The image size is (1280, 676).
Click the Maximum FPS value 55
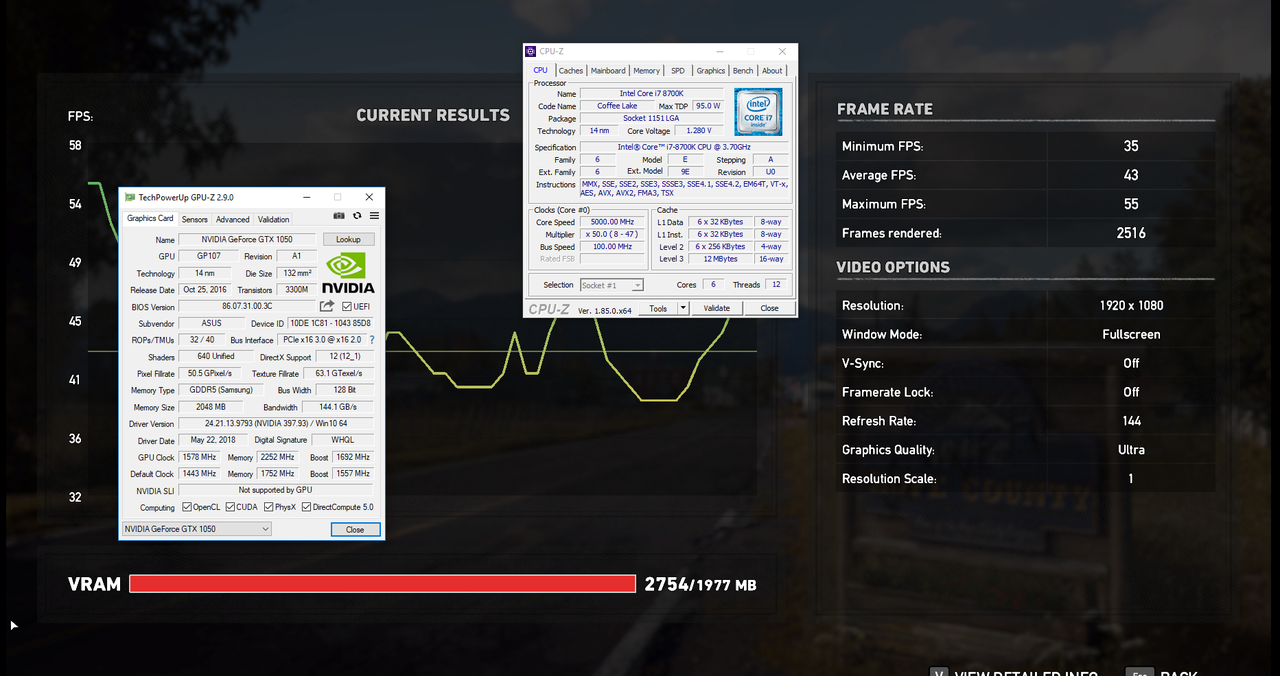click(1131, 204)
